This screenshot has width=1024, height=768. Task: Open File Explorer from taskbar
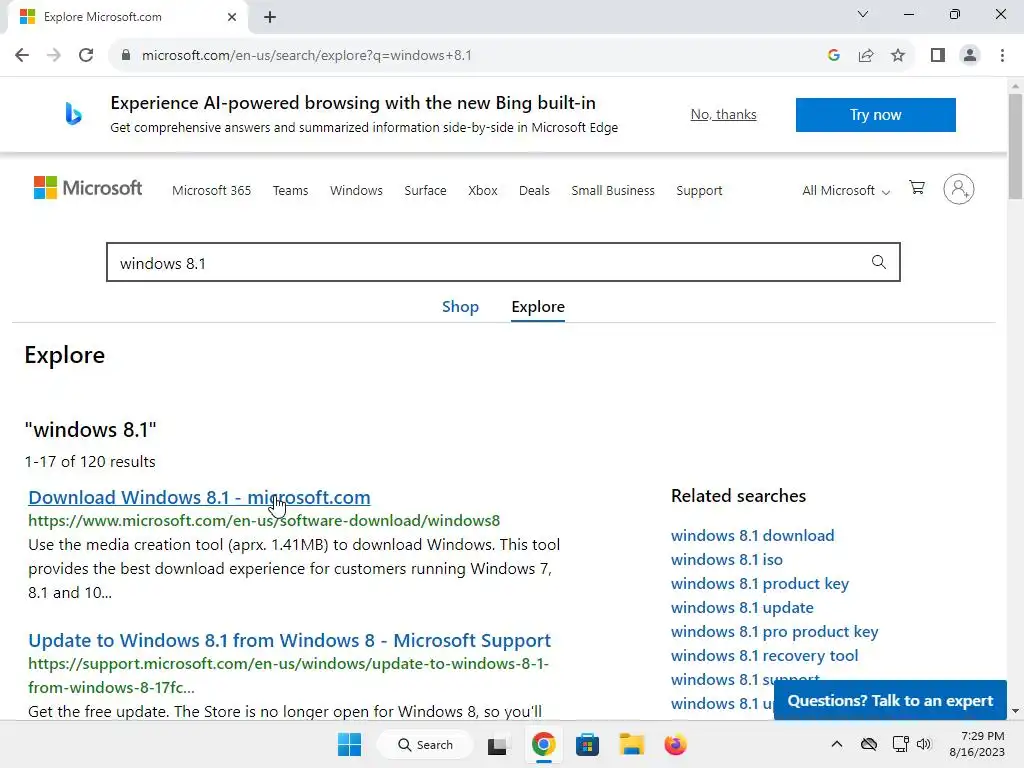click(x=632, y=744)
